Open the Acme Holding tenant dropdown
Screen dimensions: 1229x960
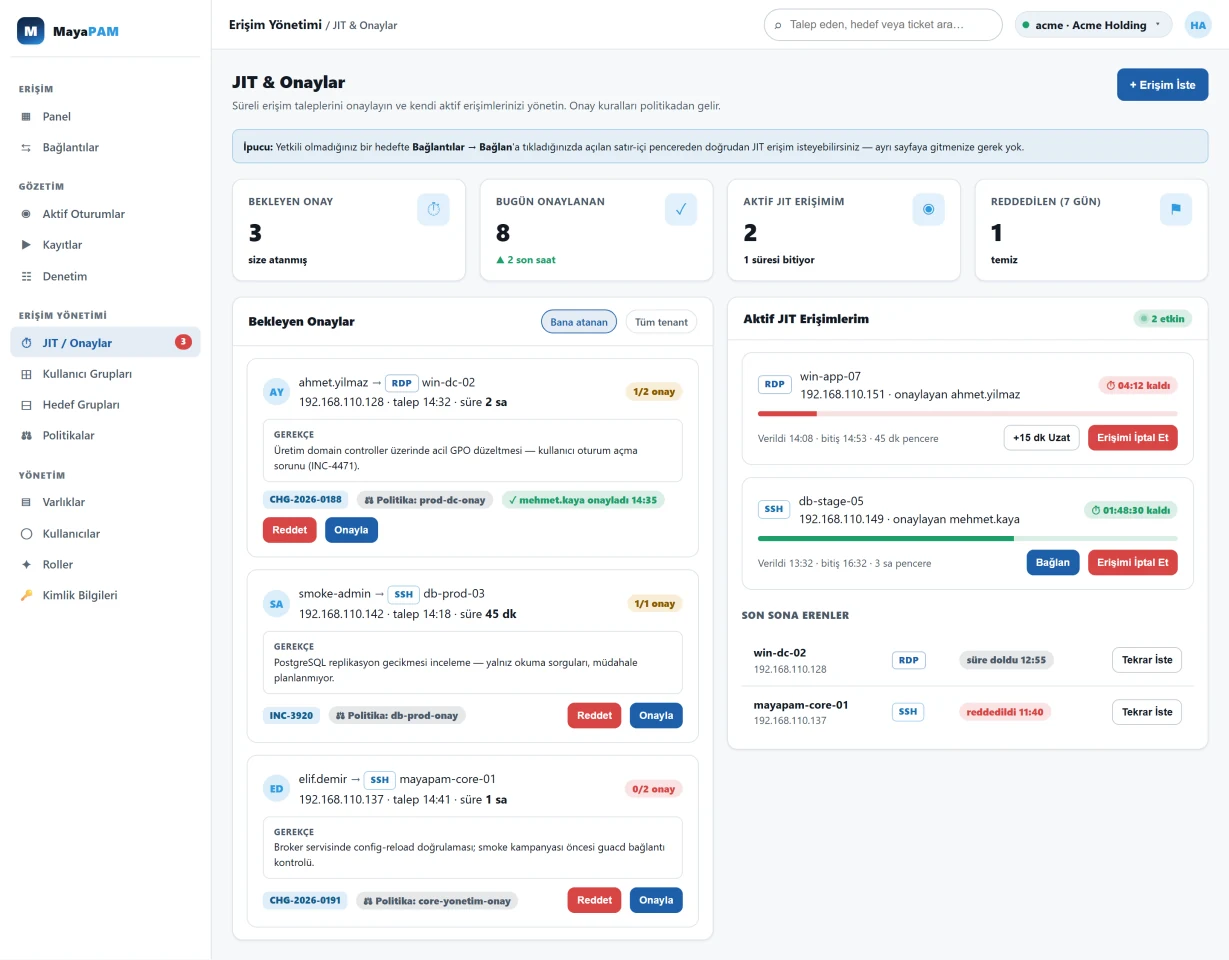tap(1094, 25)
